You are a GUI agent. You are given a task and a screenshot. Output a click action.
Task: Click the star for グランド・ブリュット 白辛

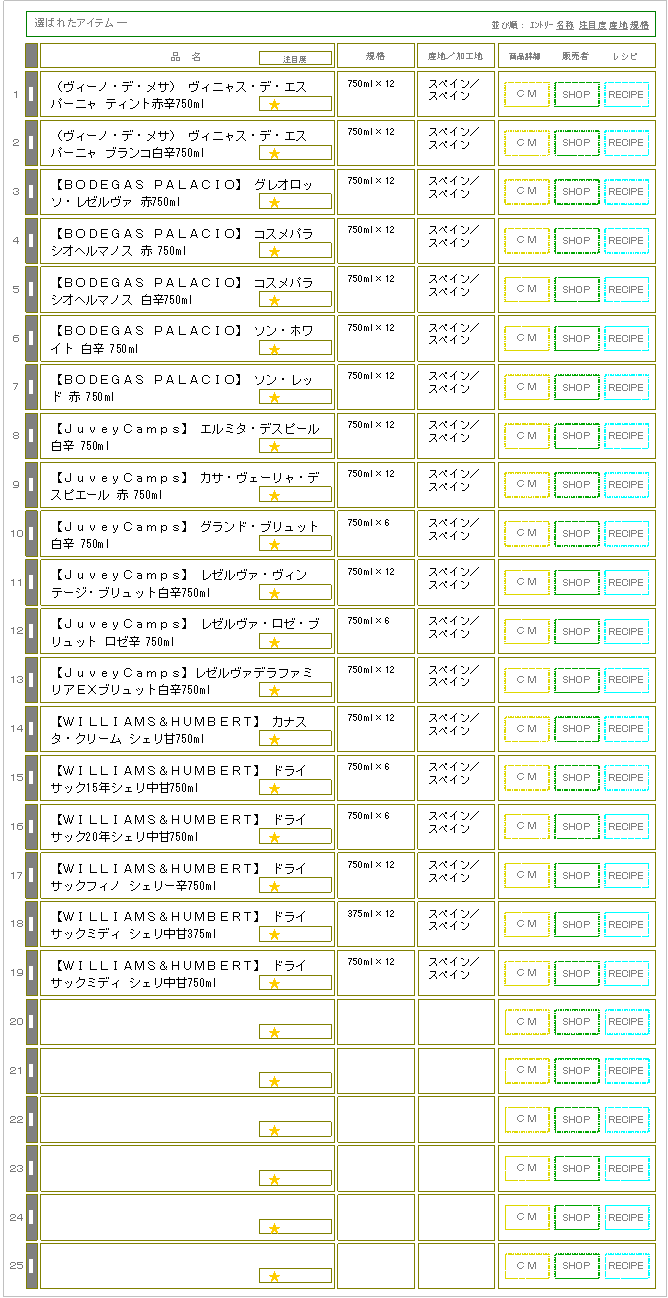coord(274,544)
